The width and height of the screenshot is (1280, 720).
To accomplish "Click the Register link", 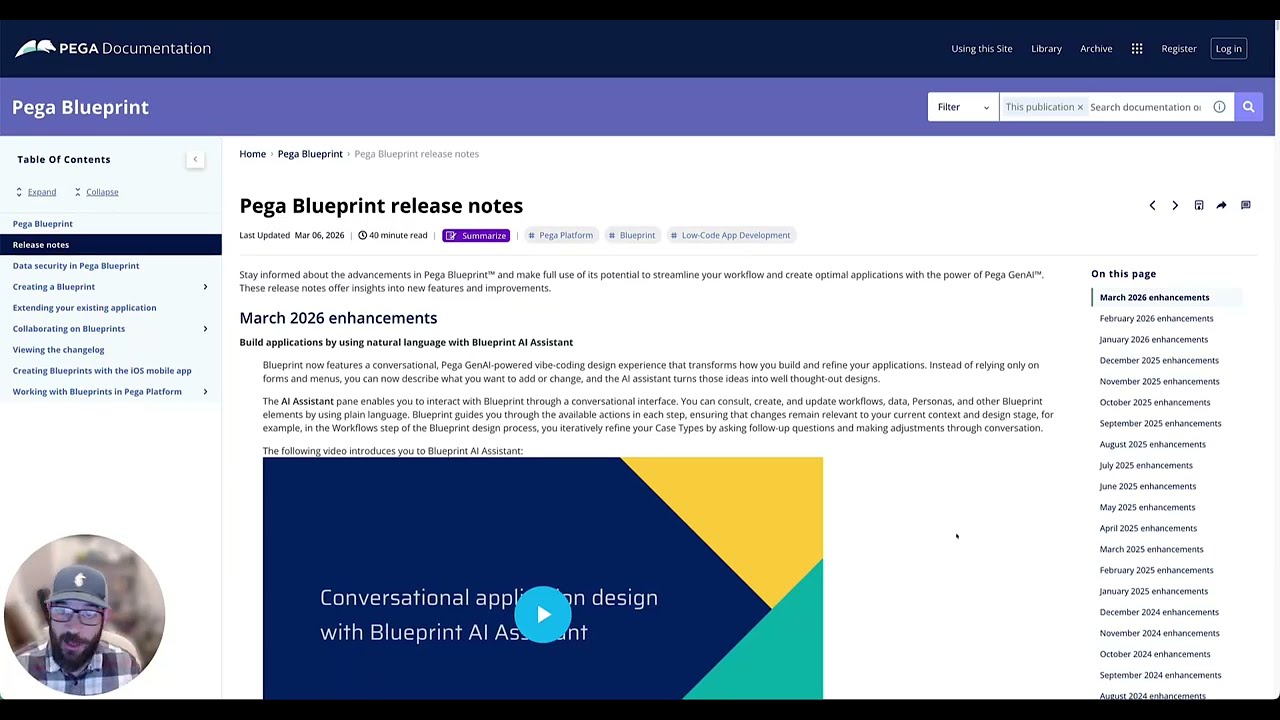I will pyautogui.click(x=1178, y=48).
